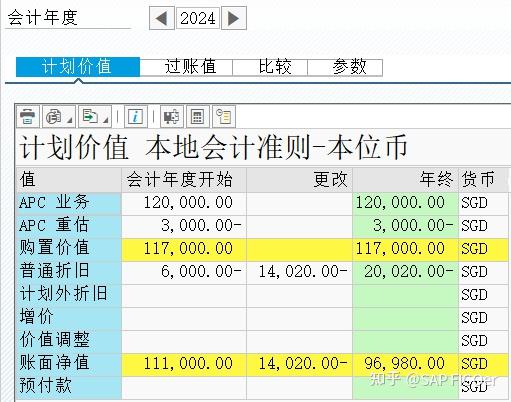Viewport: 511px width, 402px height.
Task: Click the export icon in toolbar
Action: click(90, 116)
